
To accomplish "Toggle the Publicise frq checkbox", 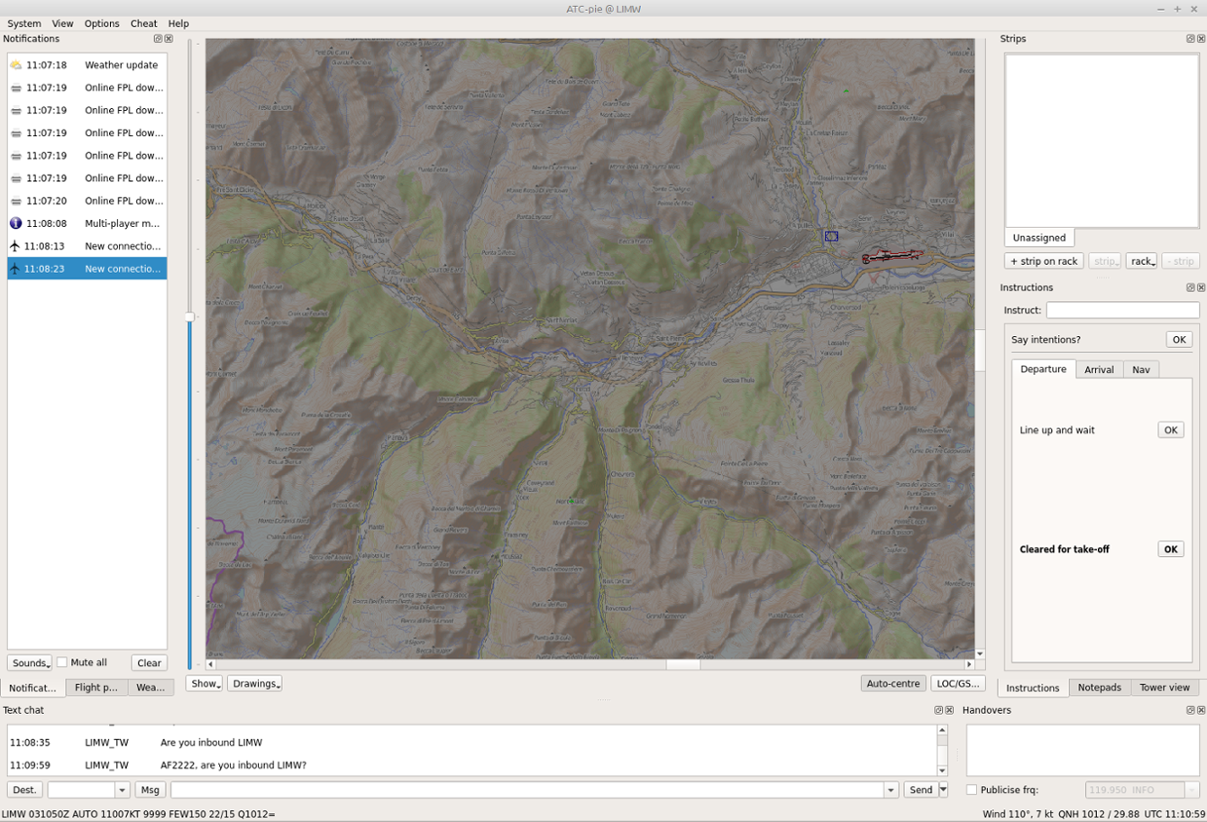I will (x=972, y=790).
